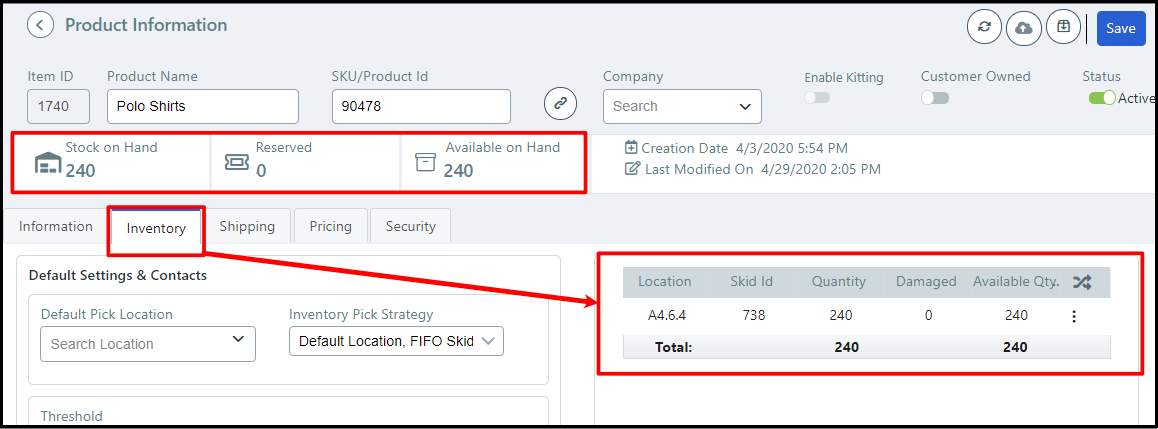
Task: Click the SKU/Product Id text field
Action: click(421, 106)
